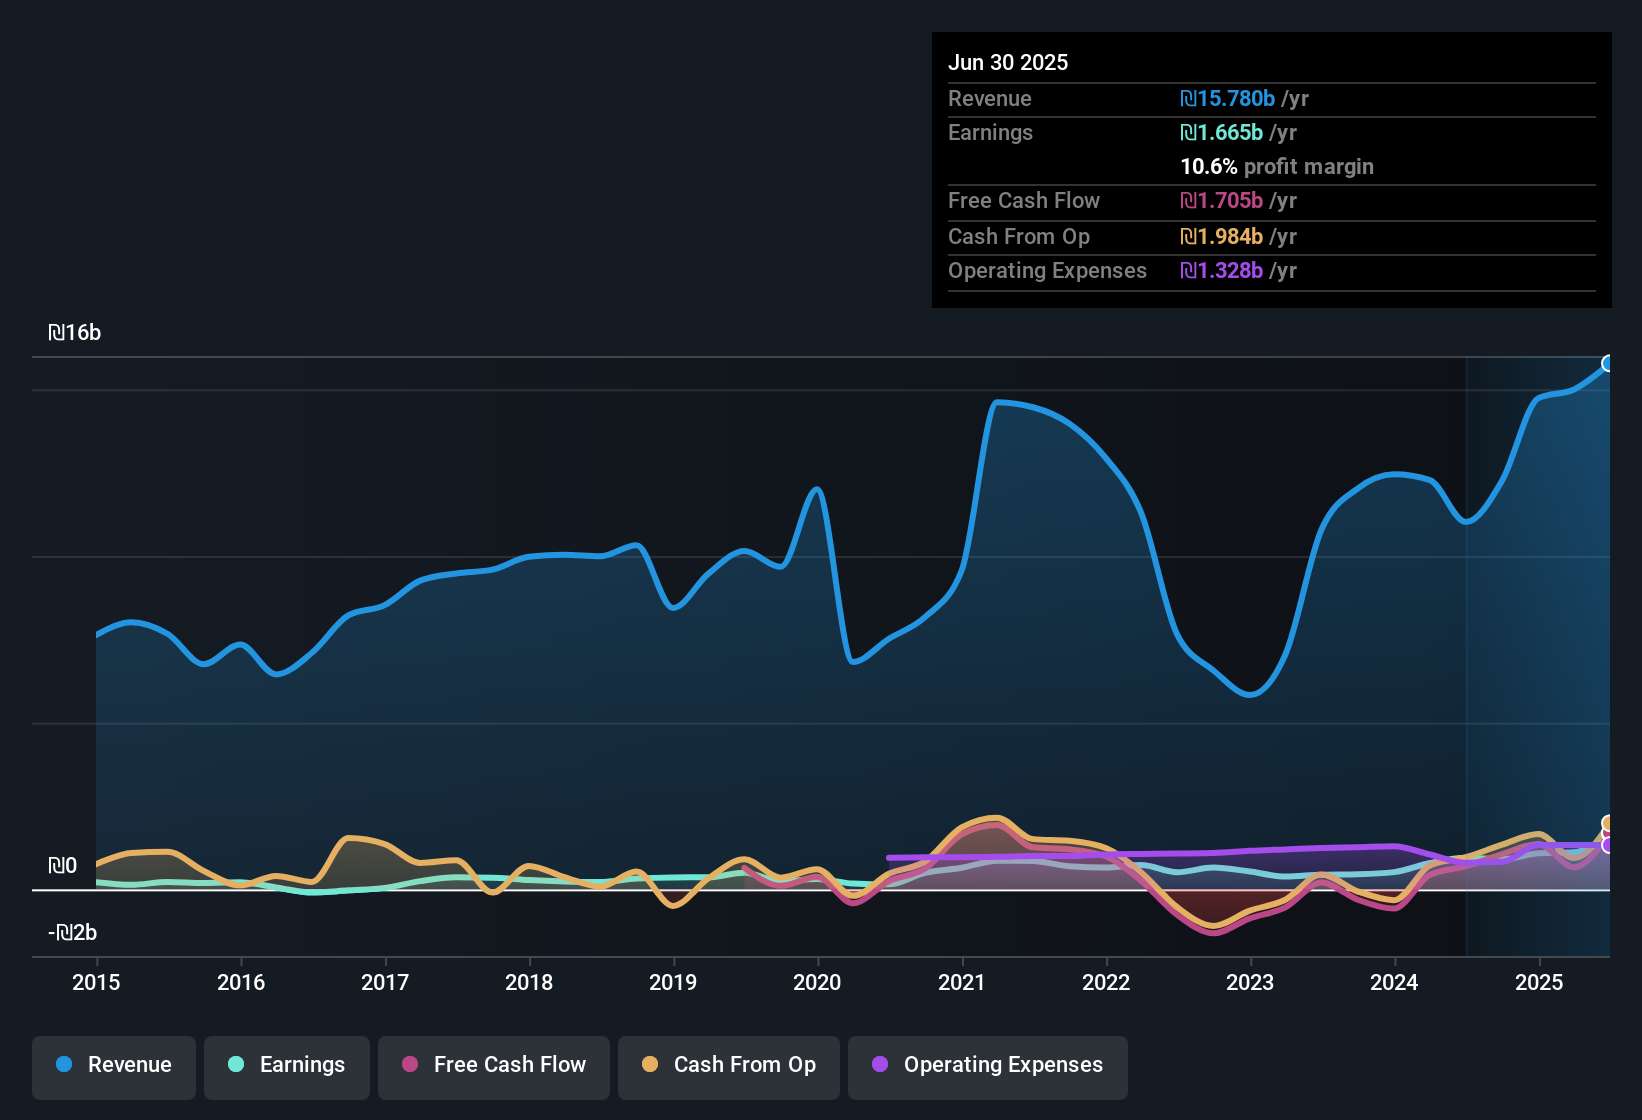The image size is (1642, 1120).
Task: Toggle the Revenue series visibility
Action: pos(113,1065)
